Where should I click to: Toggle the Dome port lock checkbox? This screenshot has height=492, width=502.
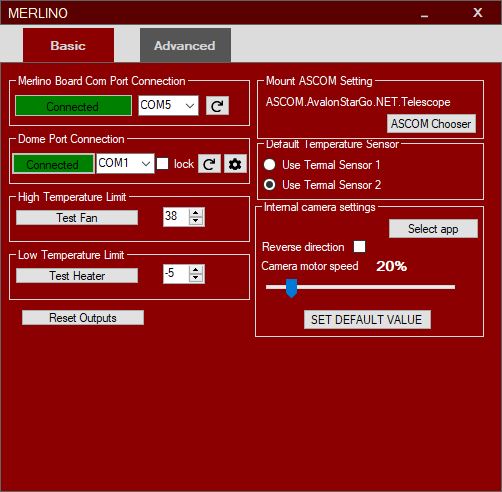coord(162,163)
